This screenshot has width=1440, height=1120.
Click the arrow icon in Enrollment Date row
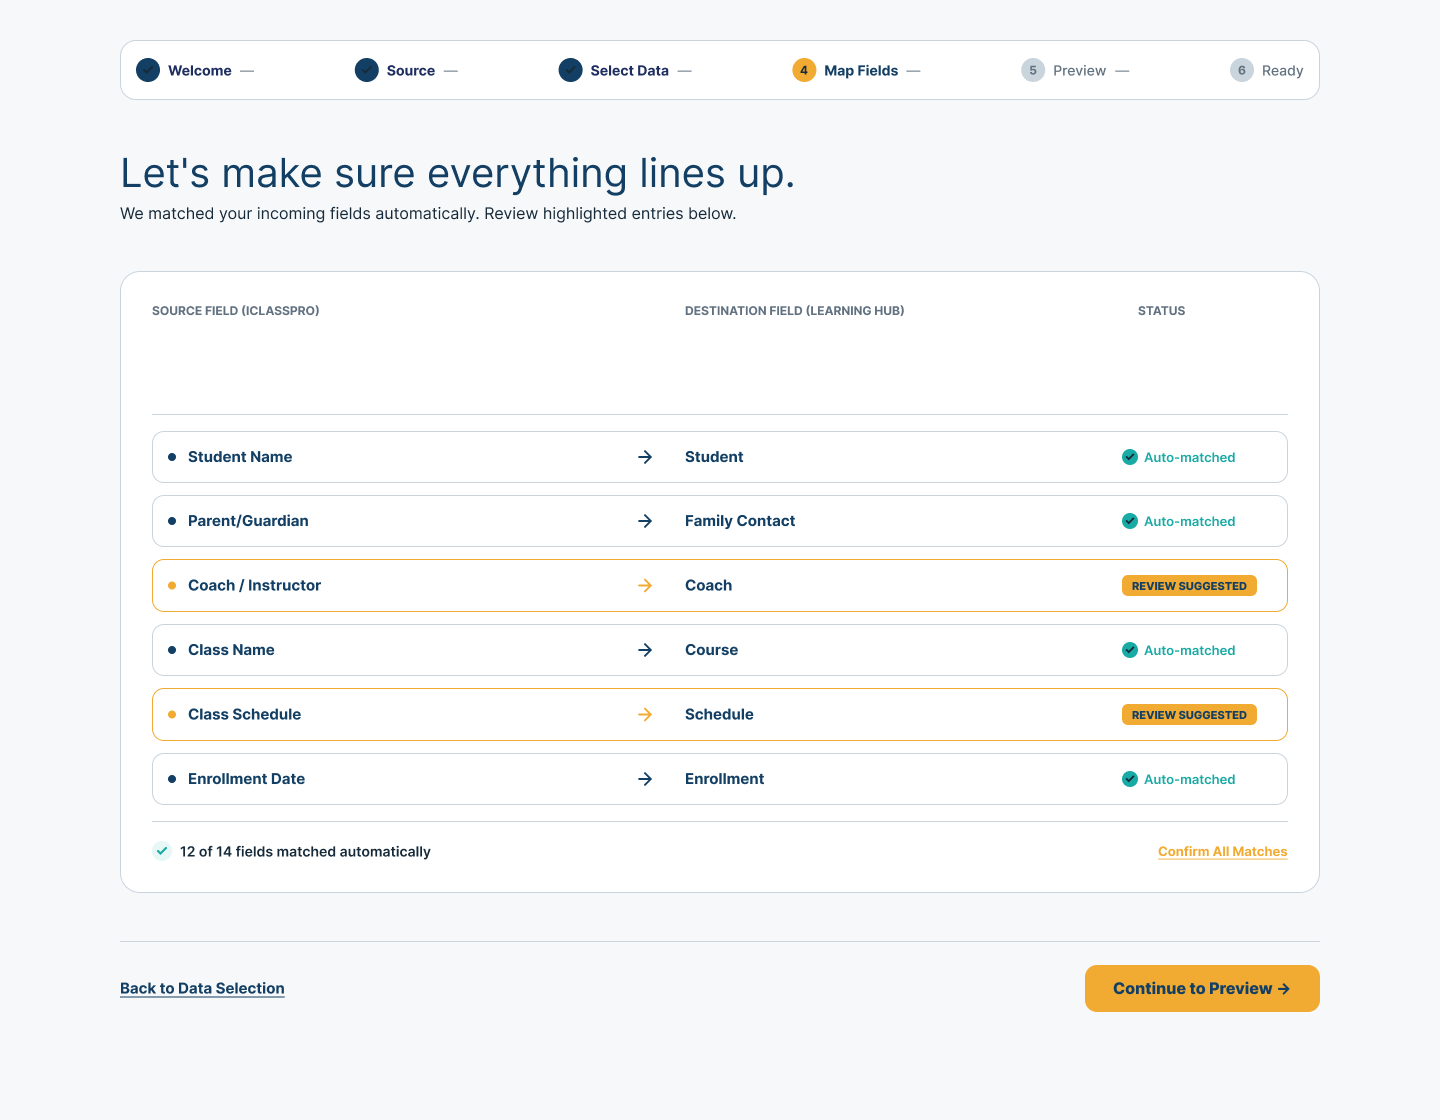645,779
